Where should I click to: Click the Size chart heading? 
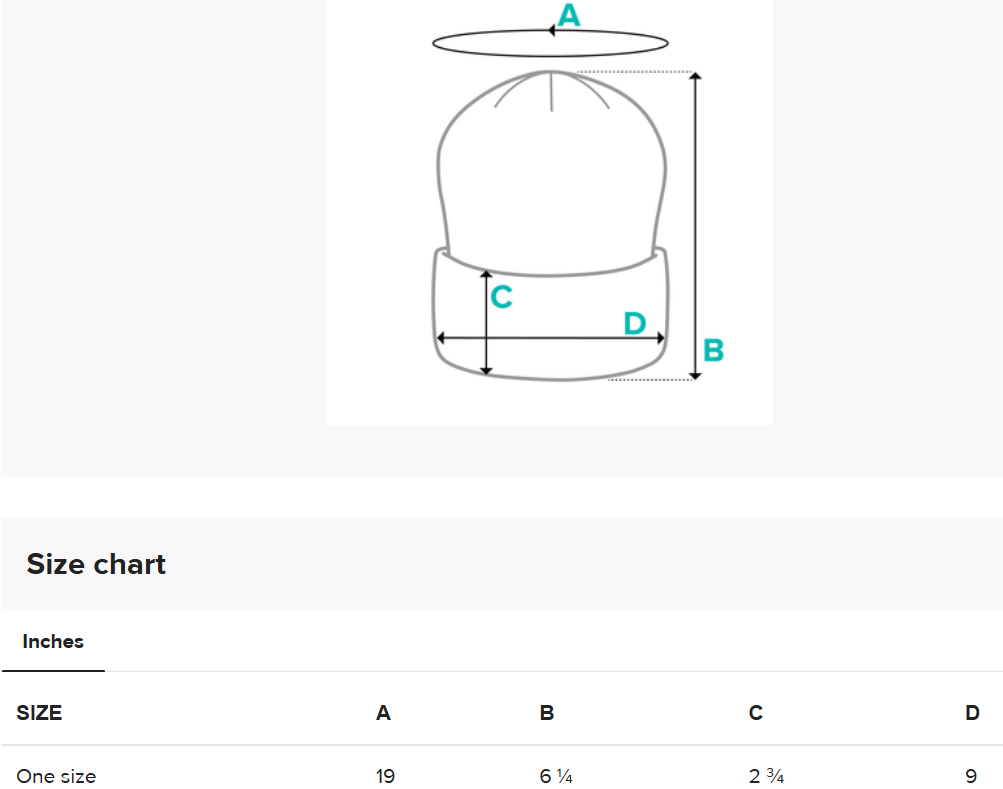pyautogui.click(x=96, y=564)
